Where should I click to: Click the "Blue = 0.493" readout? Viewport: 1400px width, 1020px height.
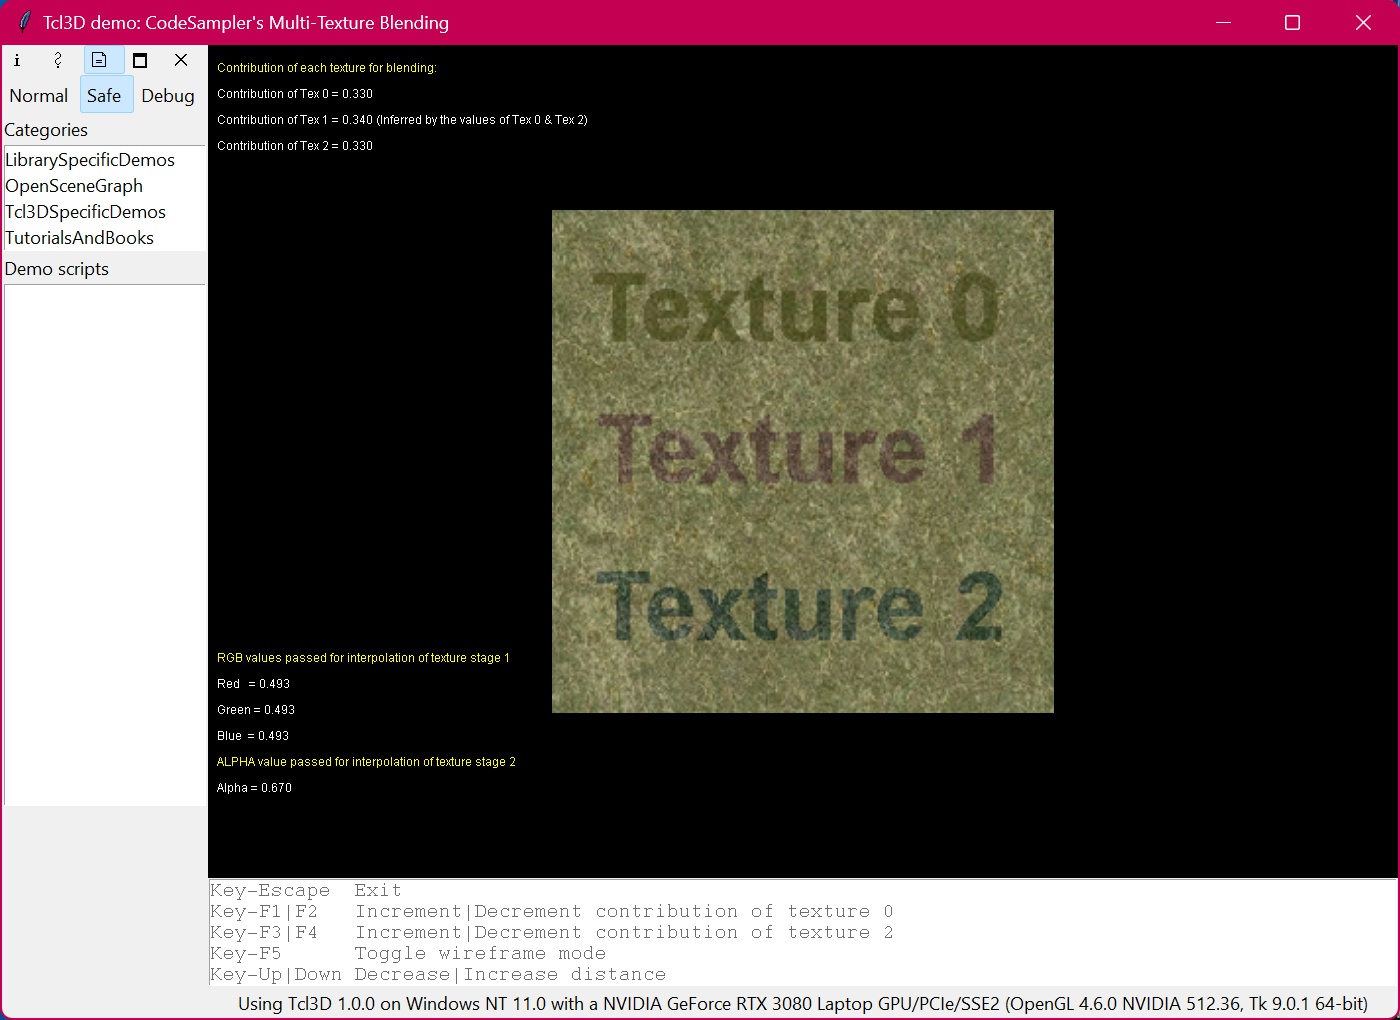click(253, 736)
